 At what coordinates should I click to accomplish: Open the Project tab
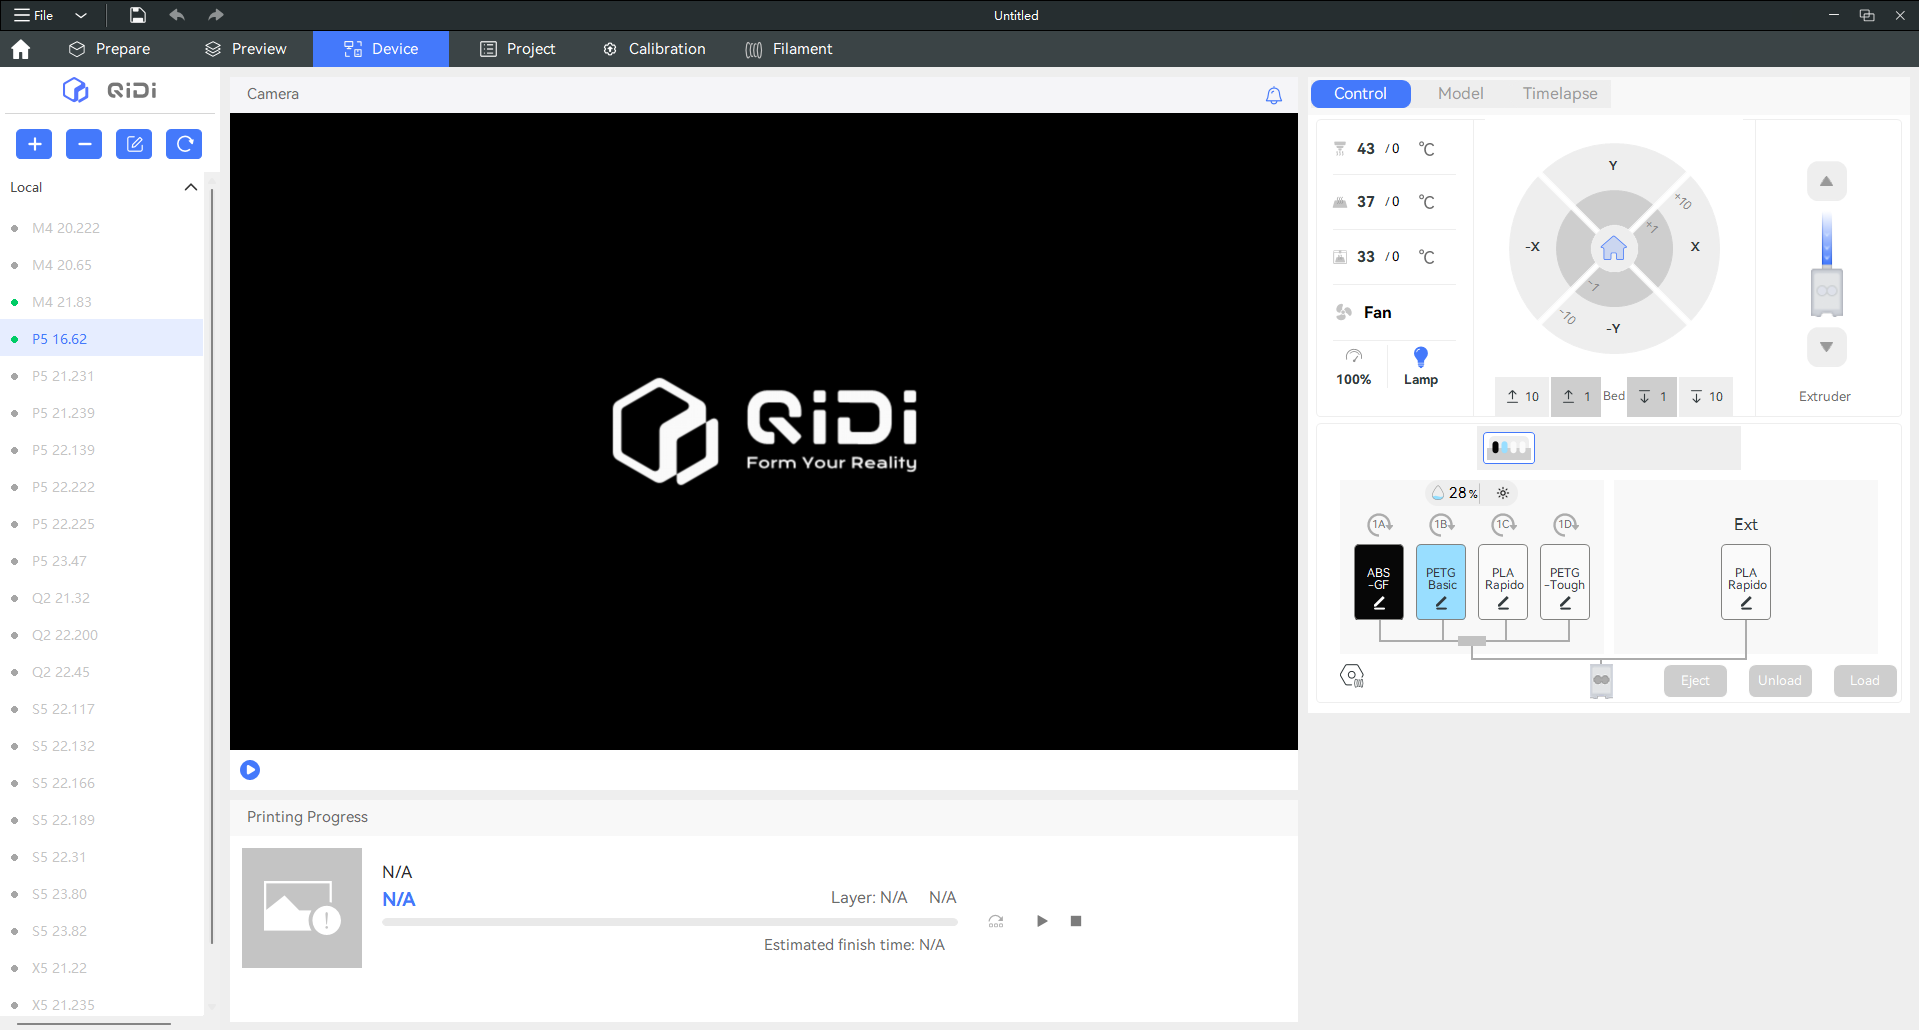tap(517, 49)
